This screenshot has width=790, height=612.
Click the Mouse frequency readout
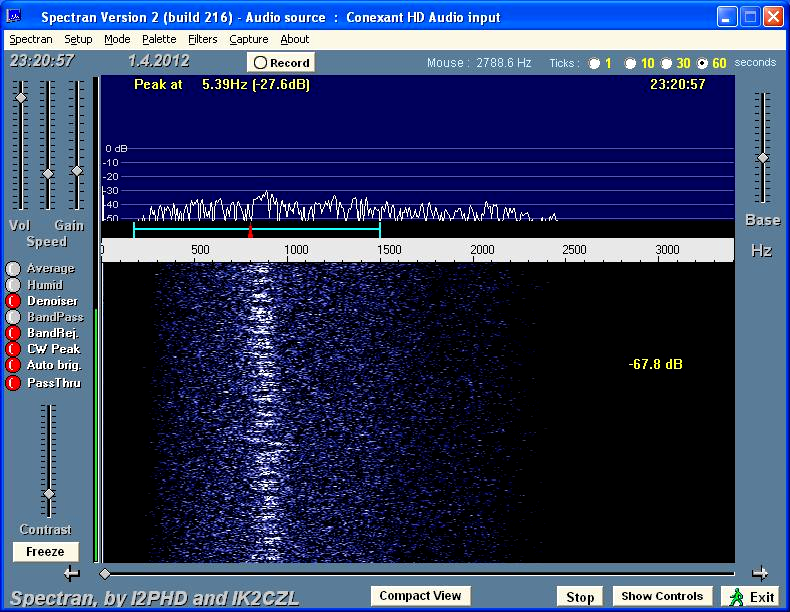pos(479,63)
